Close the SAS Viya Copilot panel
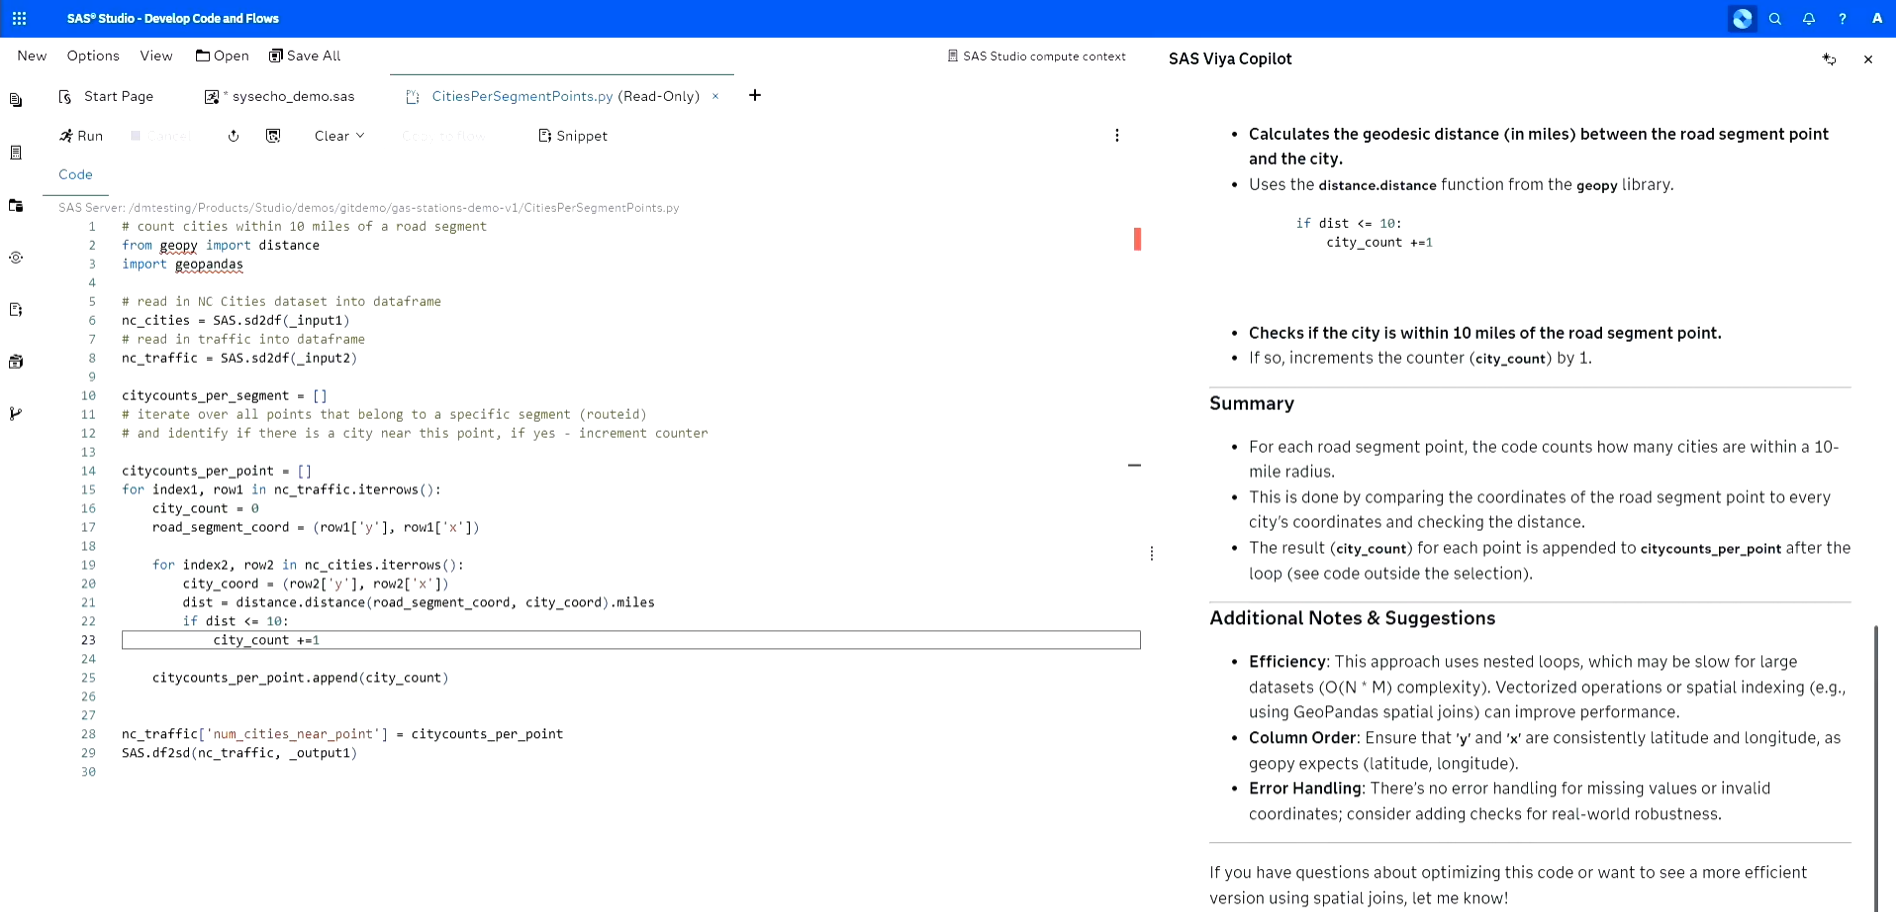This screenshot has width=1896, height=912. click(x=1868, y=59)
